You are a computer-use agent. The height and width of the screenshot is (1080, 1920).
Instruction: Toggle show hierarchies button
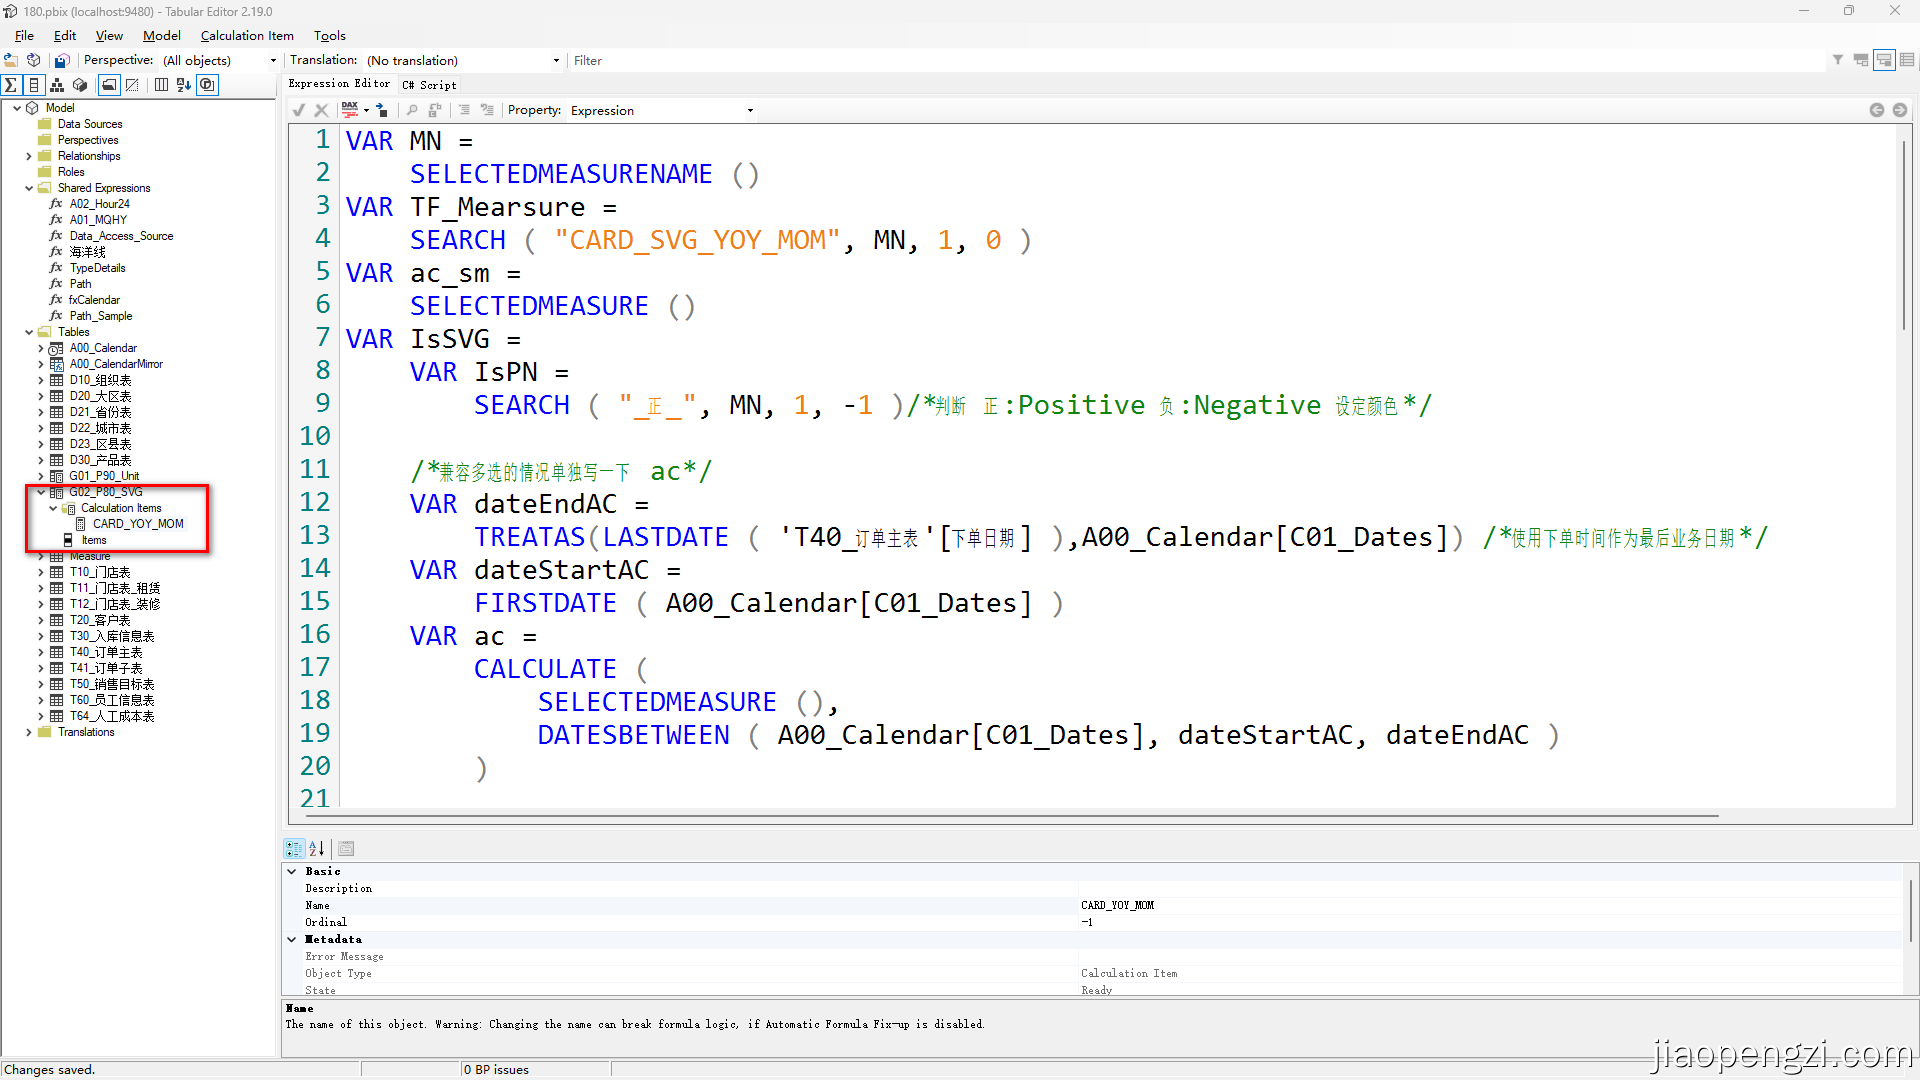pyautogui.click(x=57, y=85)
